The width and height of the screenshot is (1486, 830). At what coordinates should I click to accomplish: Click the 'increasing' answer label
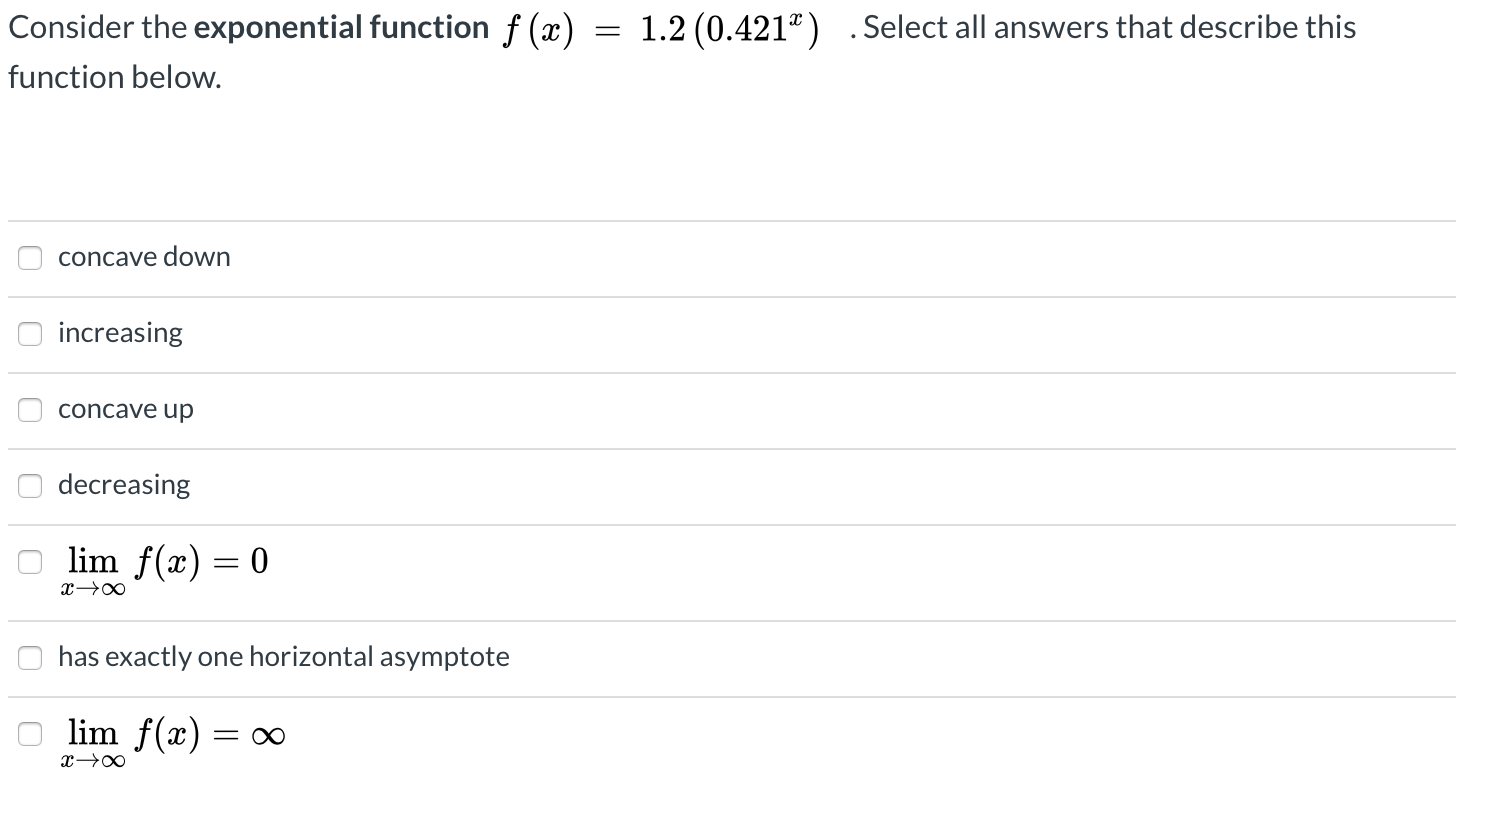[120, 333]
